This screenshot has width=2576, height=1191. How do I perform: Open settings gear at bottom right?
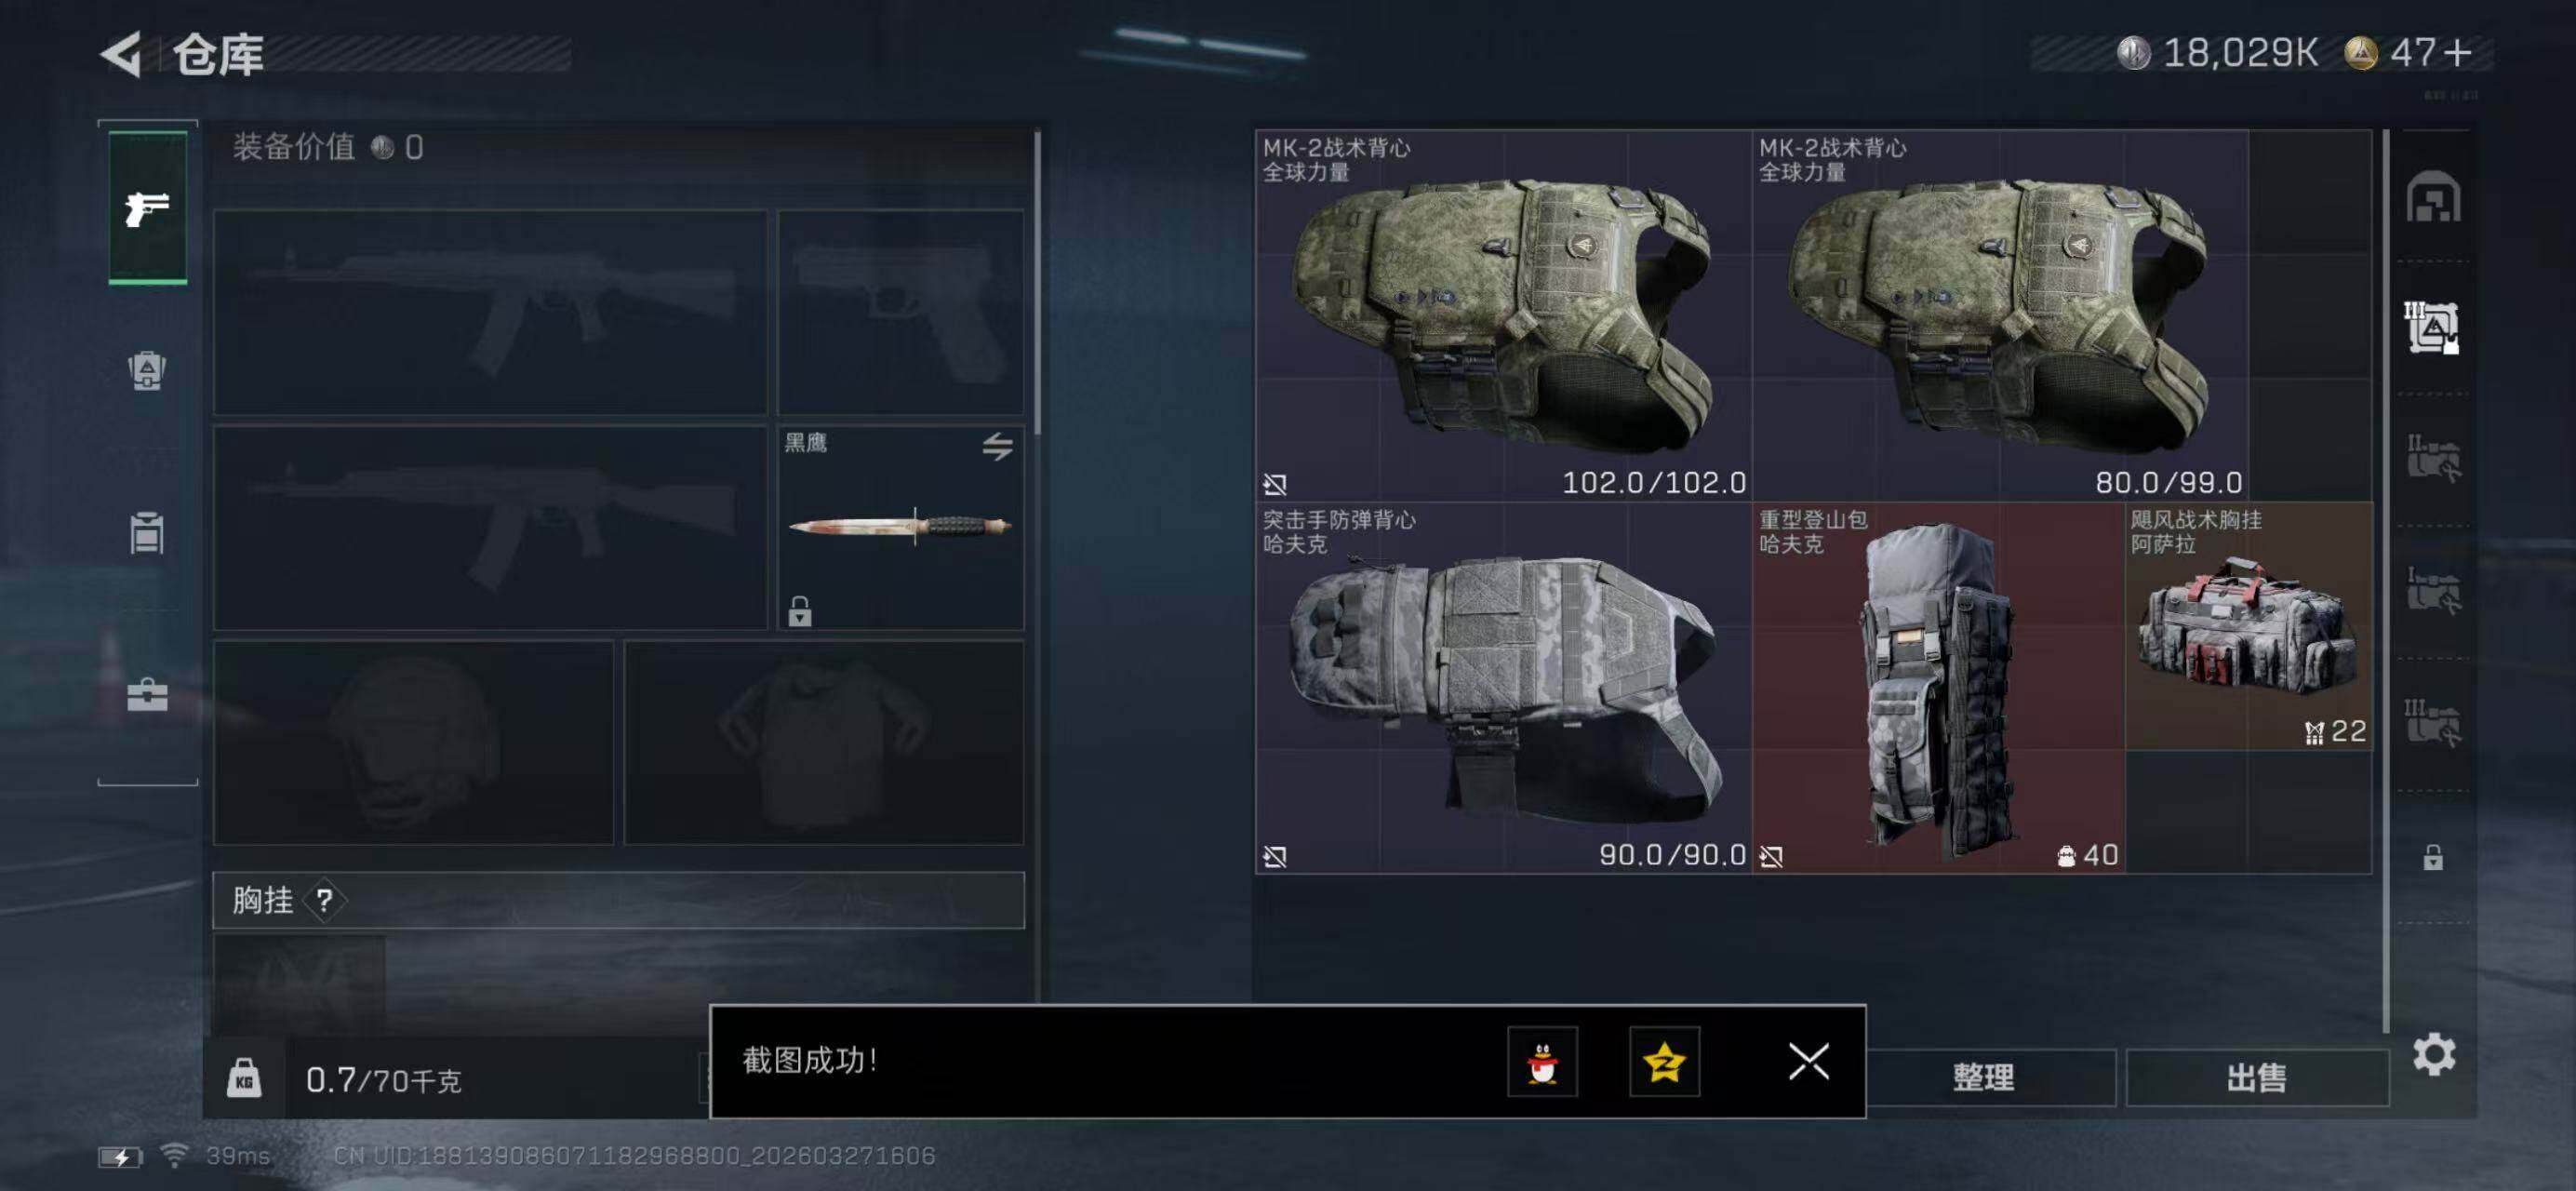coord(2433,1054)
